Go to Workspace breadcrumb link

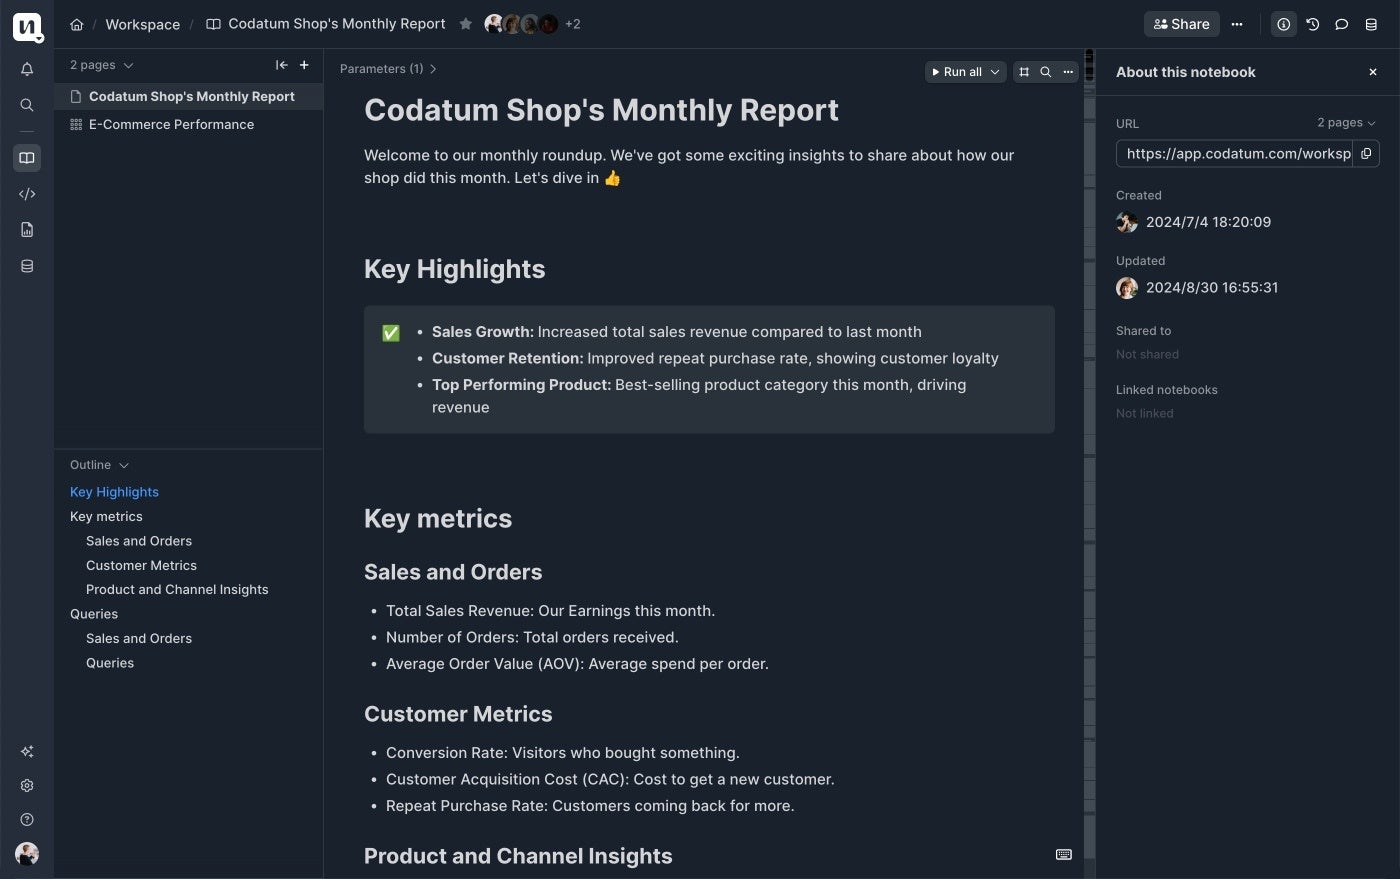pyautogui.click(x=142, y=24)
